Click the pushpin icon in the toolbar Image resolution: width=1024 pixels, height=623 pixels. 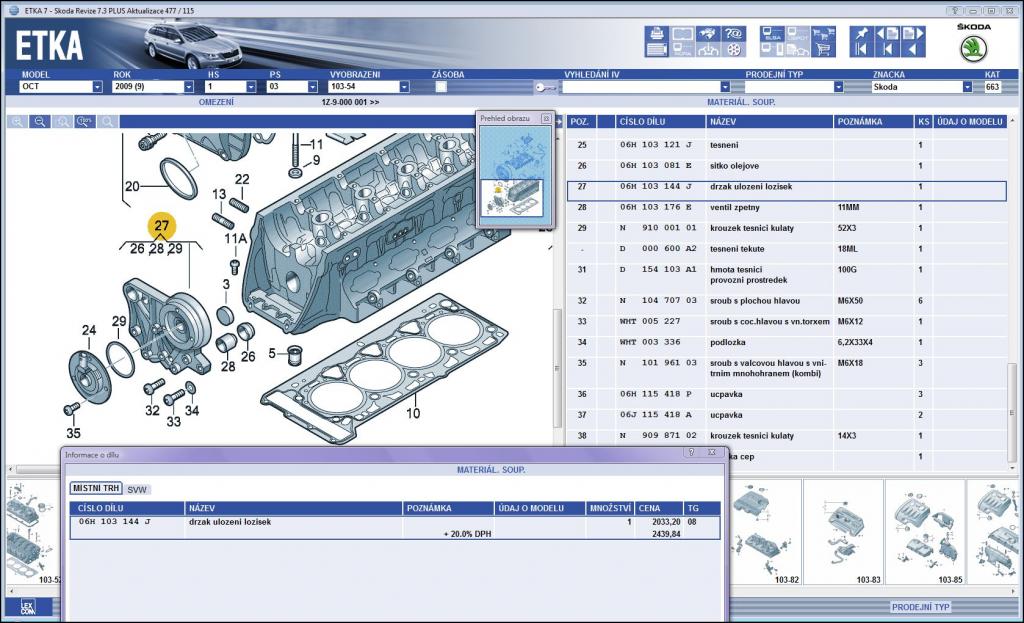pyautogui.click(x=862, y=34)
